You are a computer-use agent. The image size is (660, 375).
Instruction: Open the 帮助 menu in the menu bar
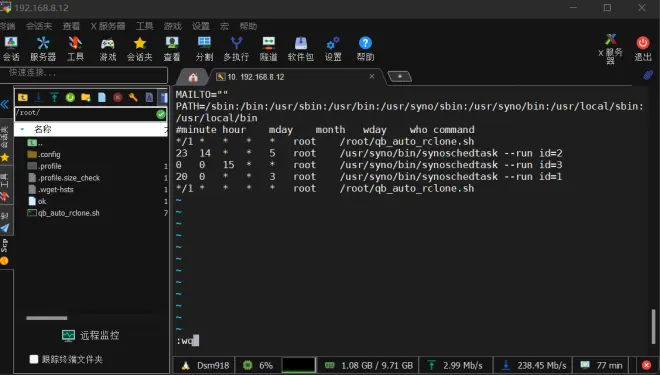point(248,26)
